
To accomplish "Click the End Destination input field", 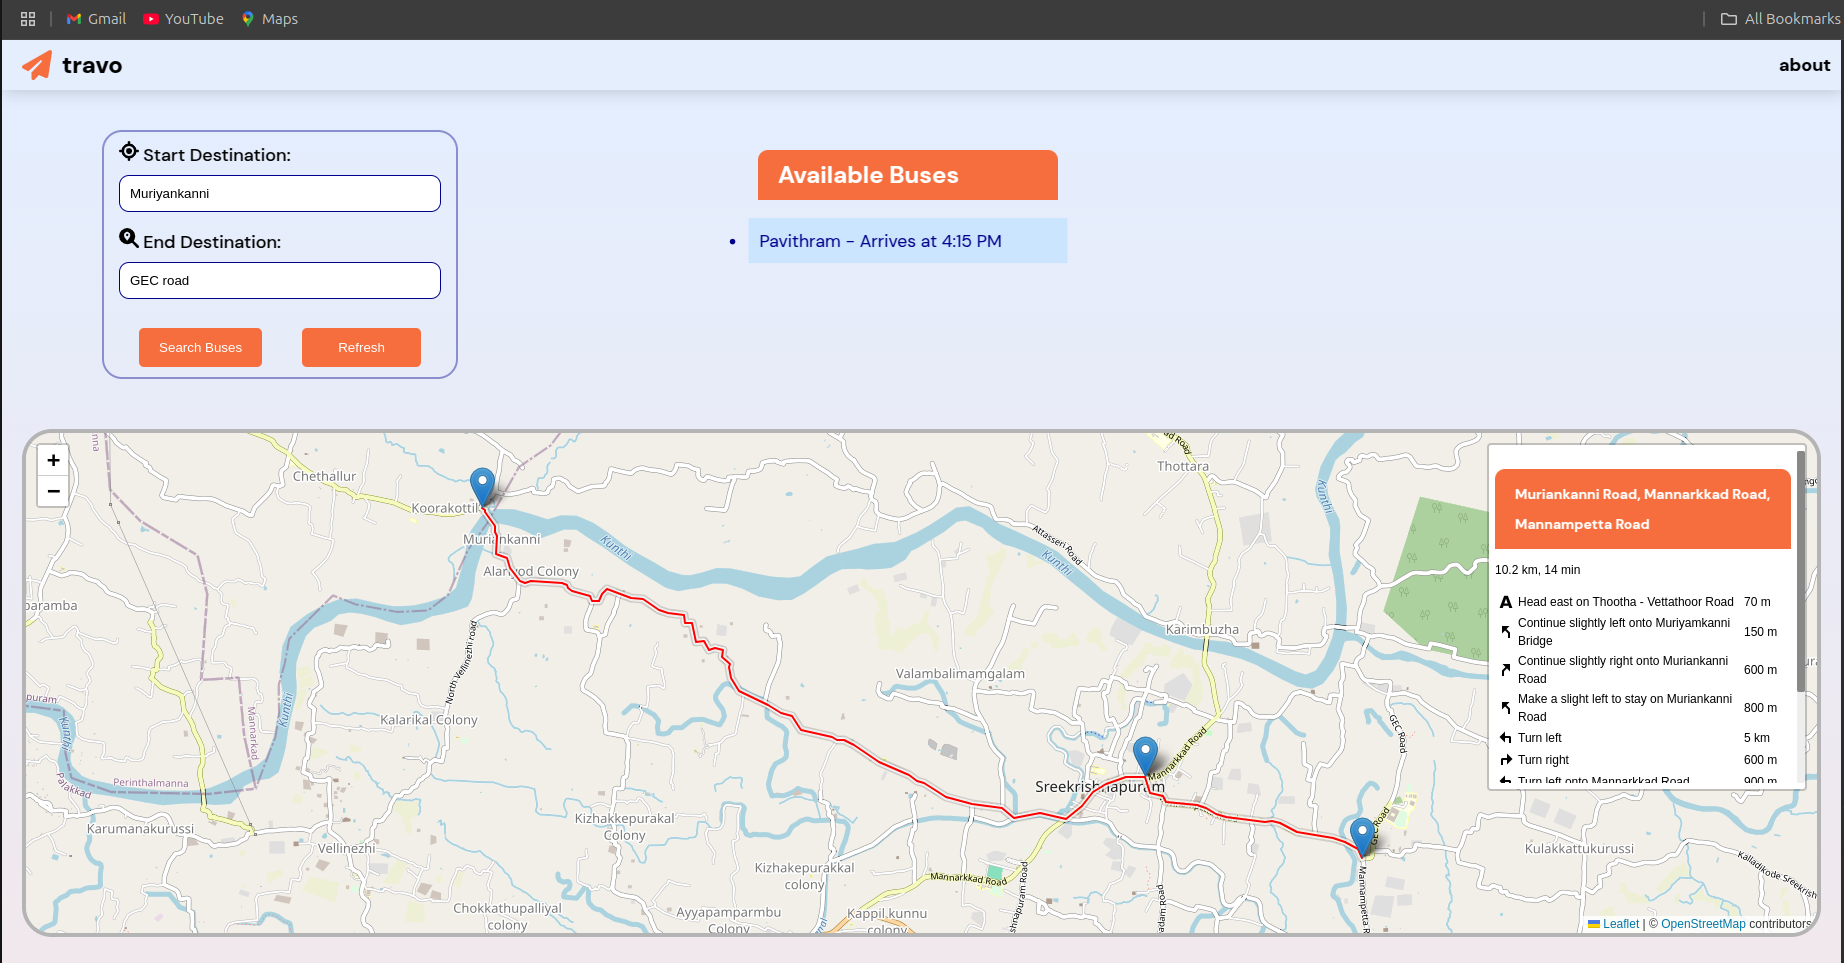I will coord(280,281).
